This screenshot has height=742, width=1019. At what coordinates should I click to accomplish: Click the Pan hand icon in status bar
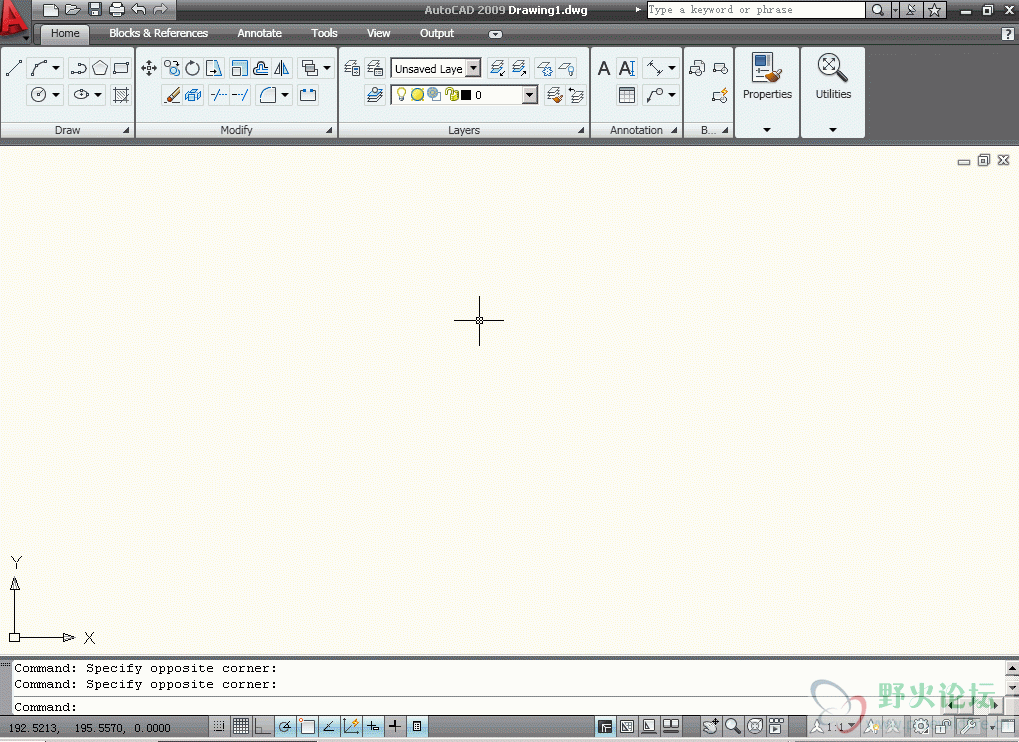710,726
